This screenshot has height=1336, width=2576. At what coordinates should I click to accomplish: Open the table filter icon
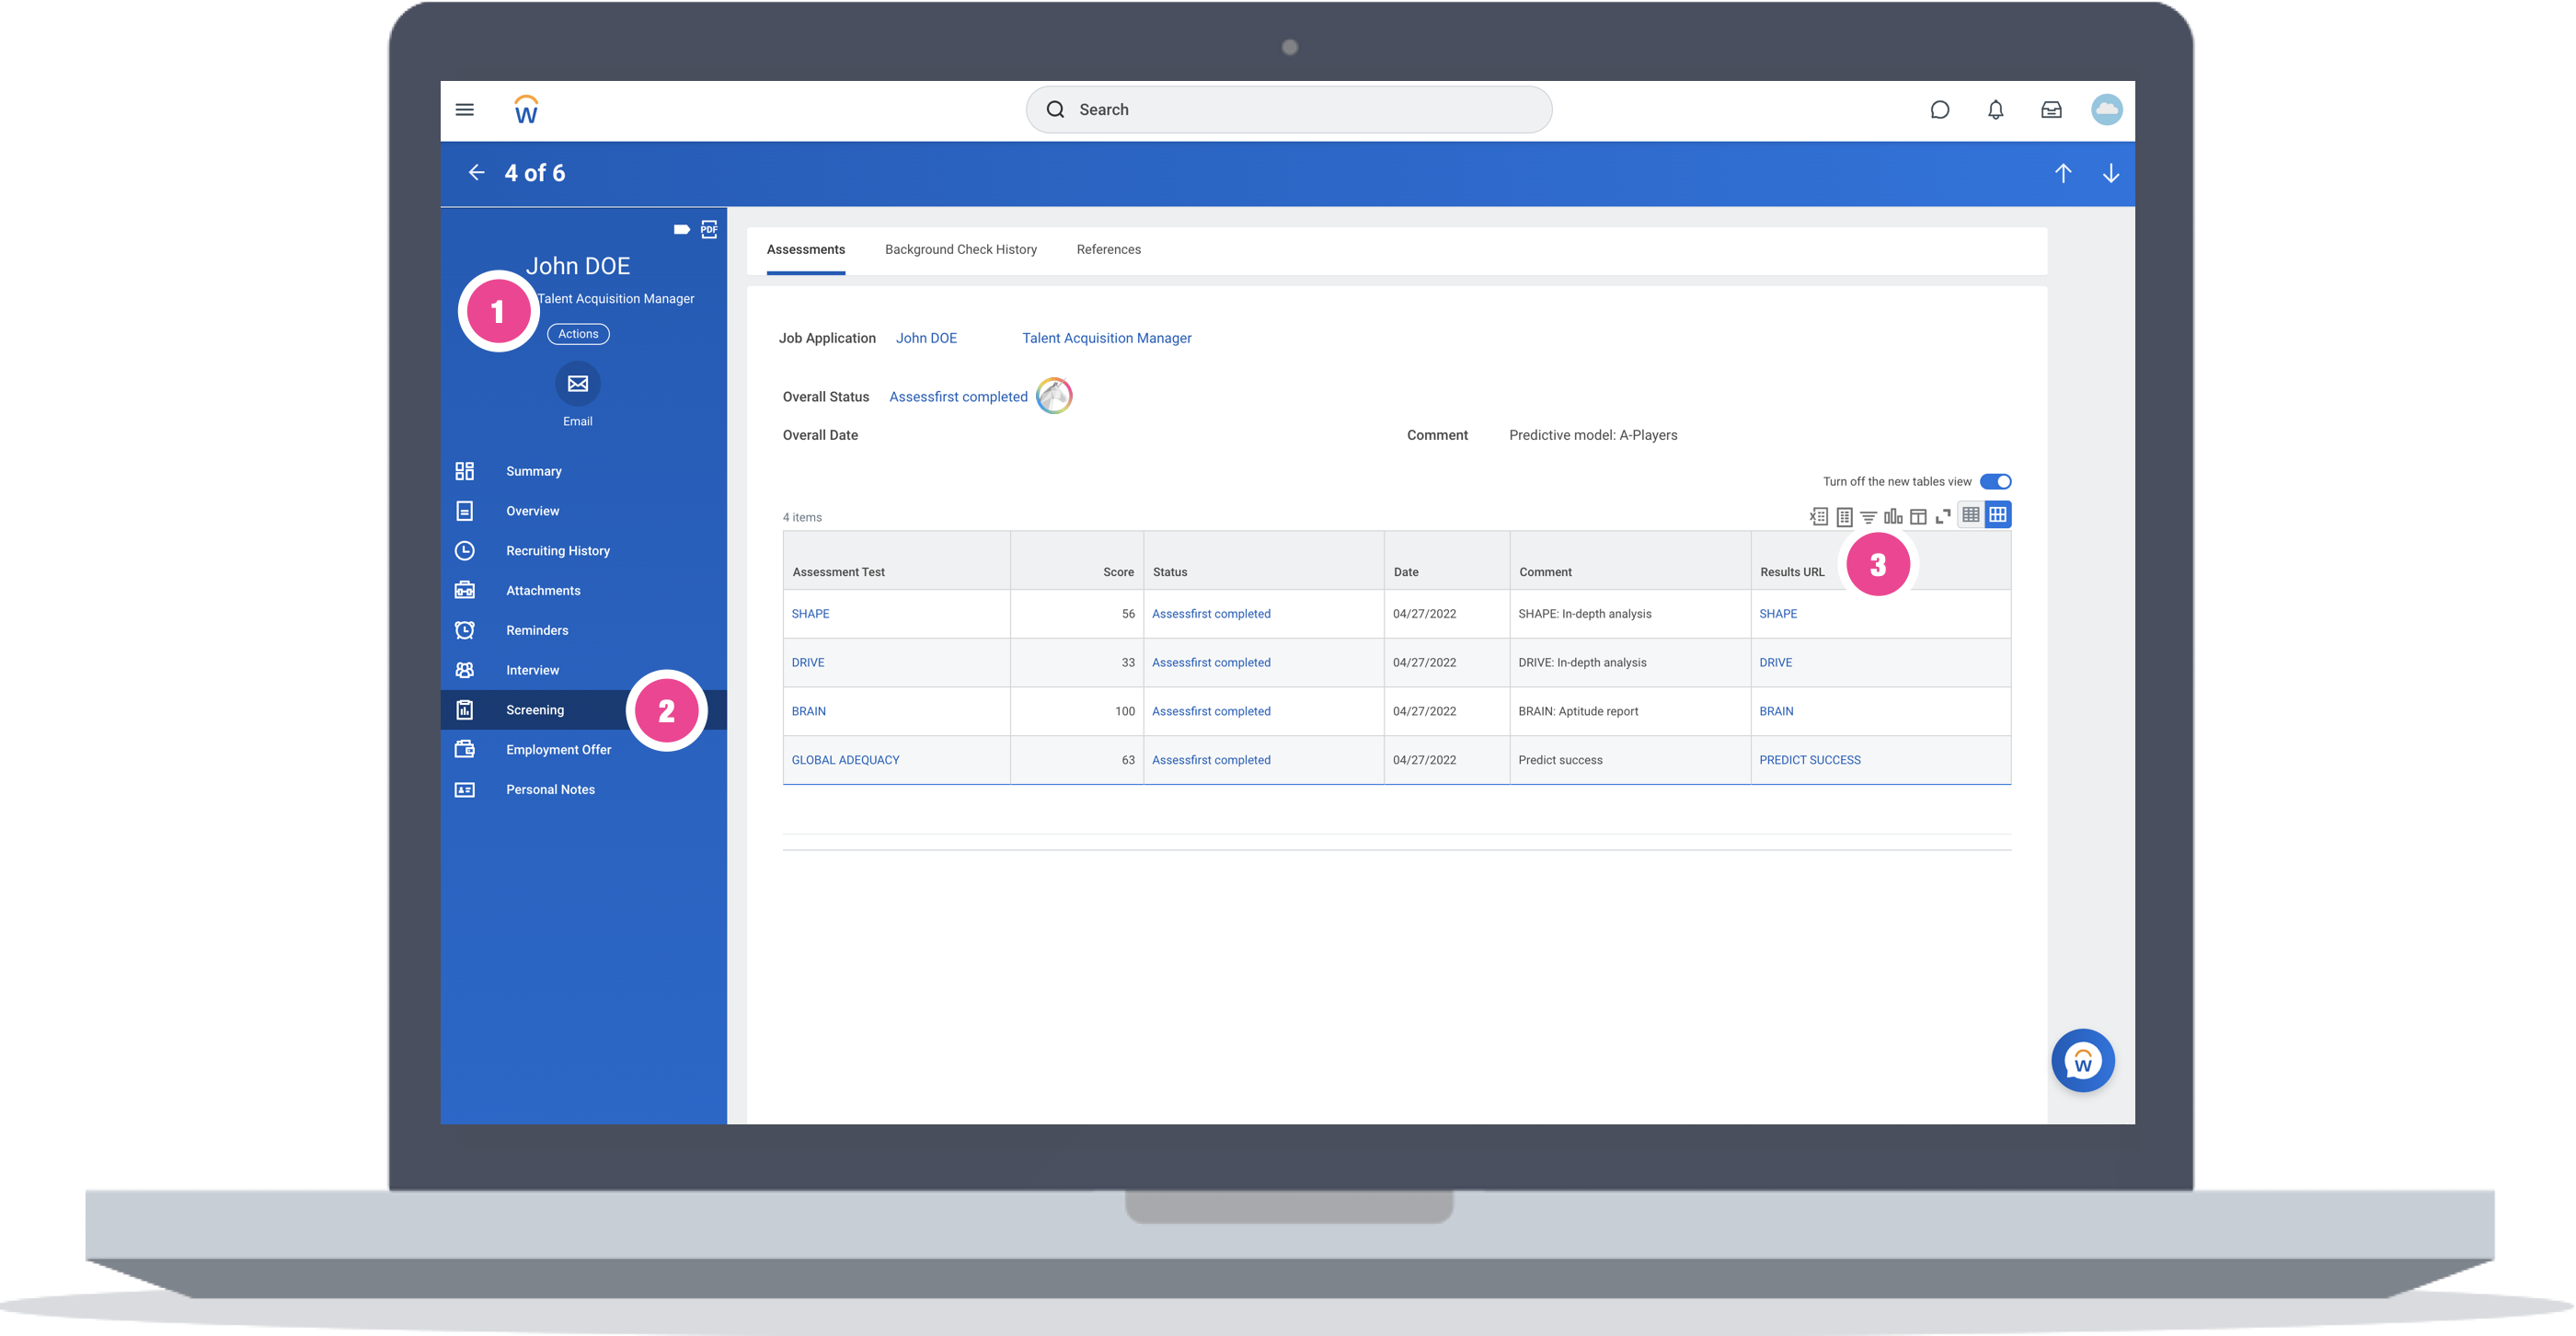point(1868,516)
